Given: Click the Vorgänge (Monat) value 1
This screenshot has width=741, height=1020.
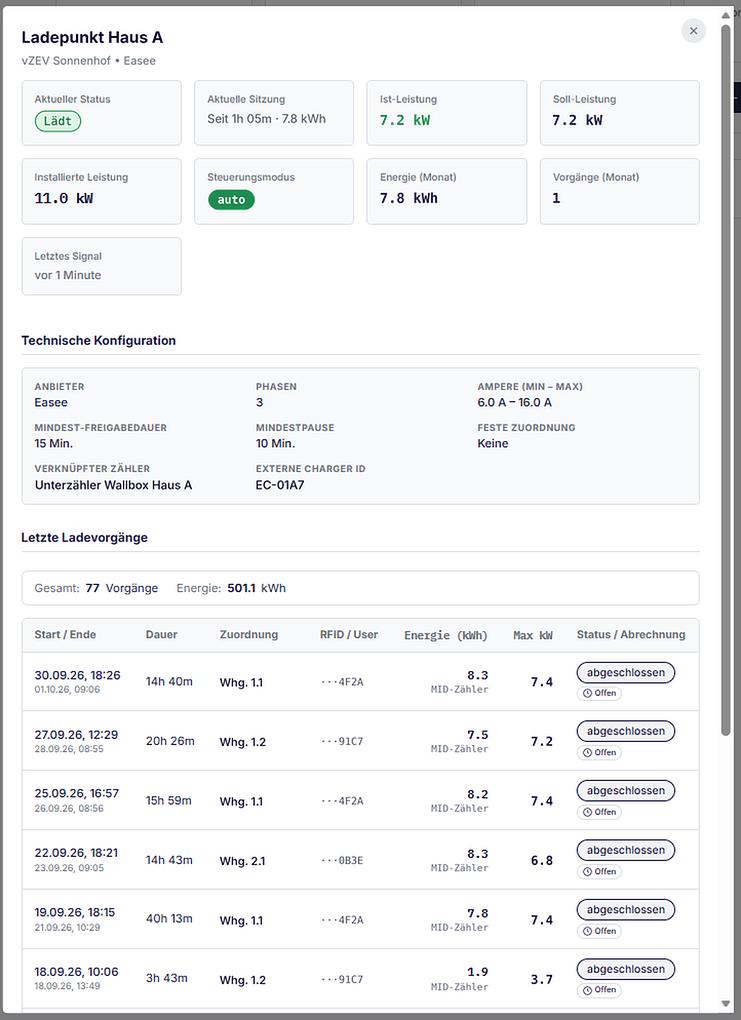Looking at the screenshot, I should (556, 198).
